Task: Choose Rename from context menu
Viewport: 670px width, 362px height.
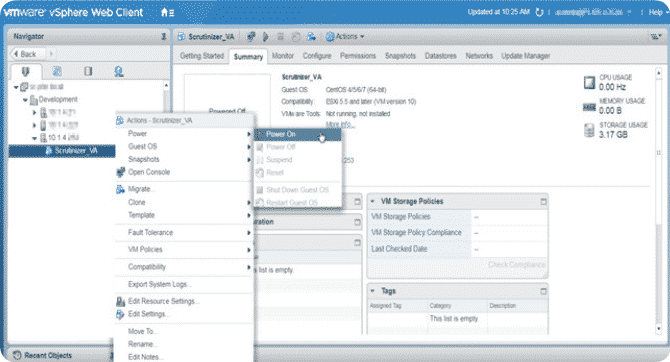Action: click(184, 344)
